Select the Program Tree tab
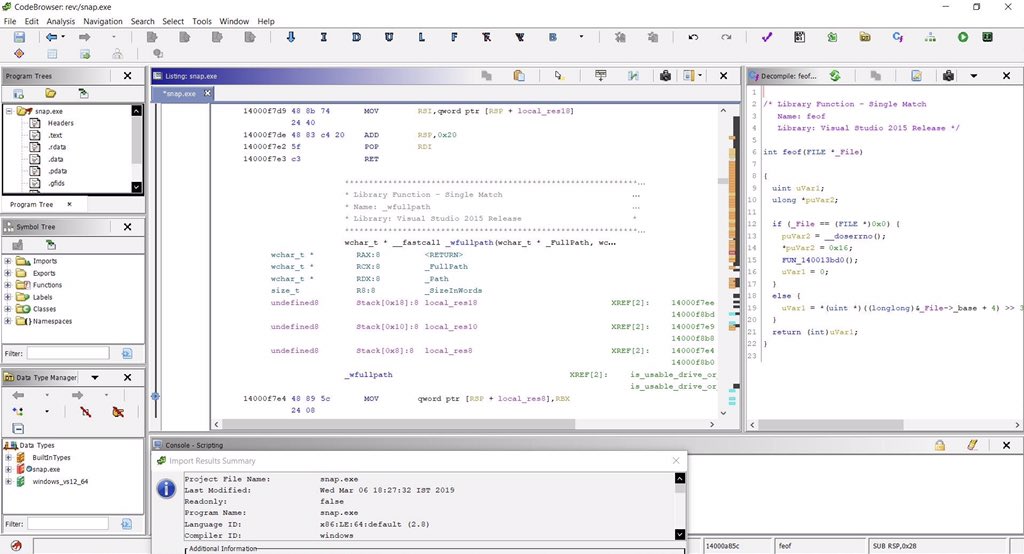Viewport: 1024px width, 554px height. (31, 204)
